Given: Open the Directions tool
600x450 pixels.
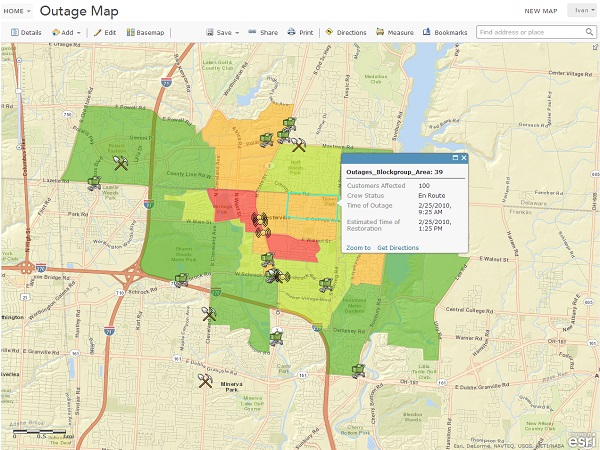Looking at the screenshot, I should [x=346, y=33].
